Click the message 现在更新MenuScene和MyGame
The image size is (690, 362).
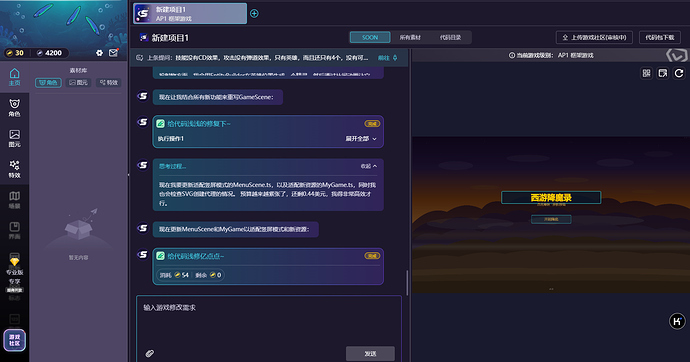(x=235, y=229)
